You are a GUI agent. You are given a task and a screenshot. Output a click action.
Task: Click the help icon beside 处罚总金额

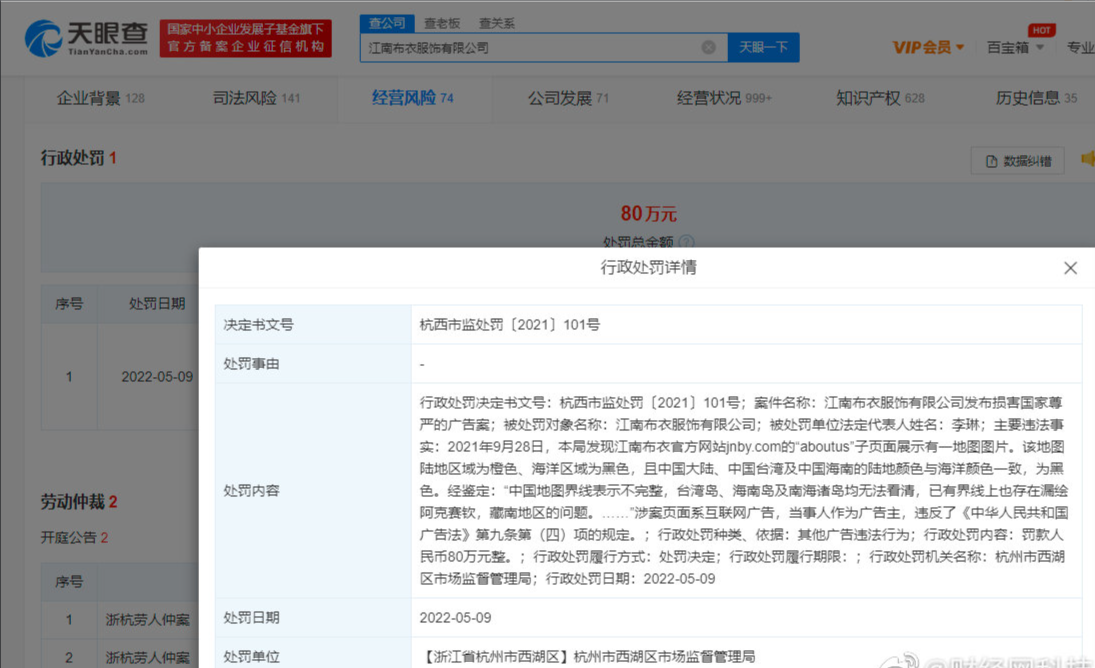pos(687,242)
